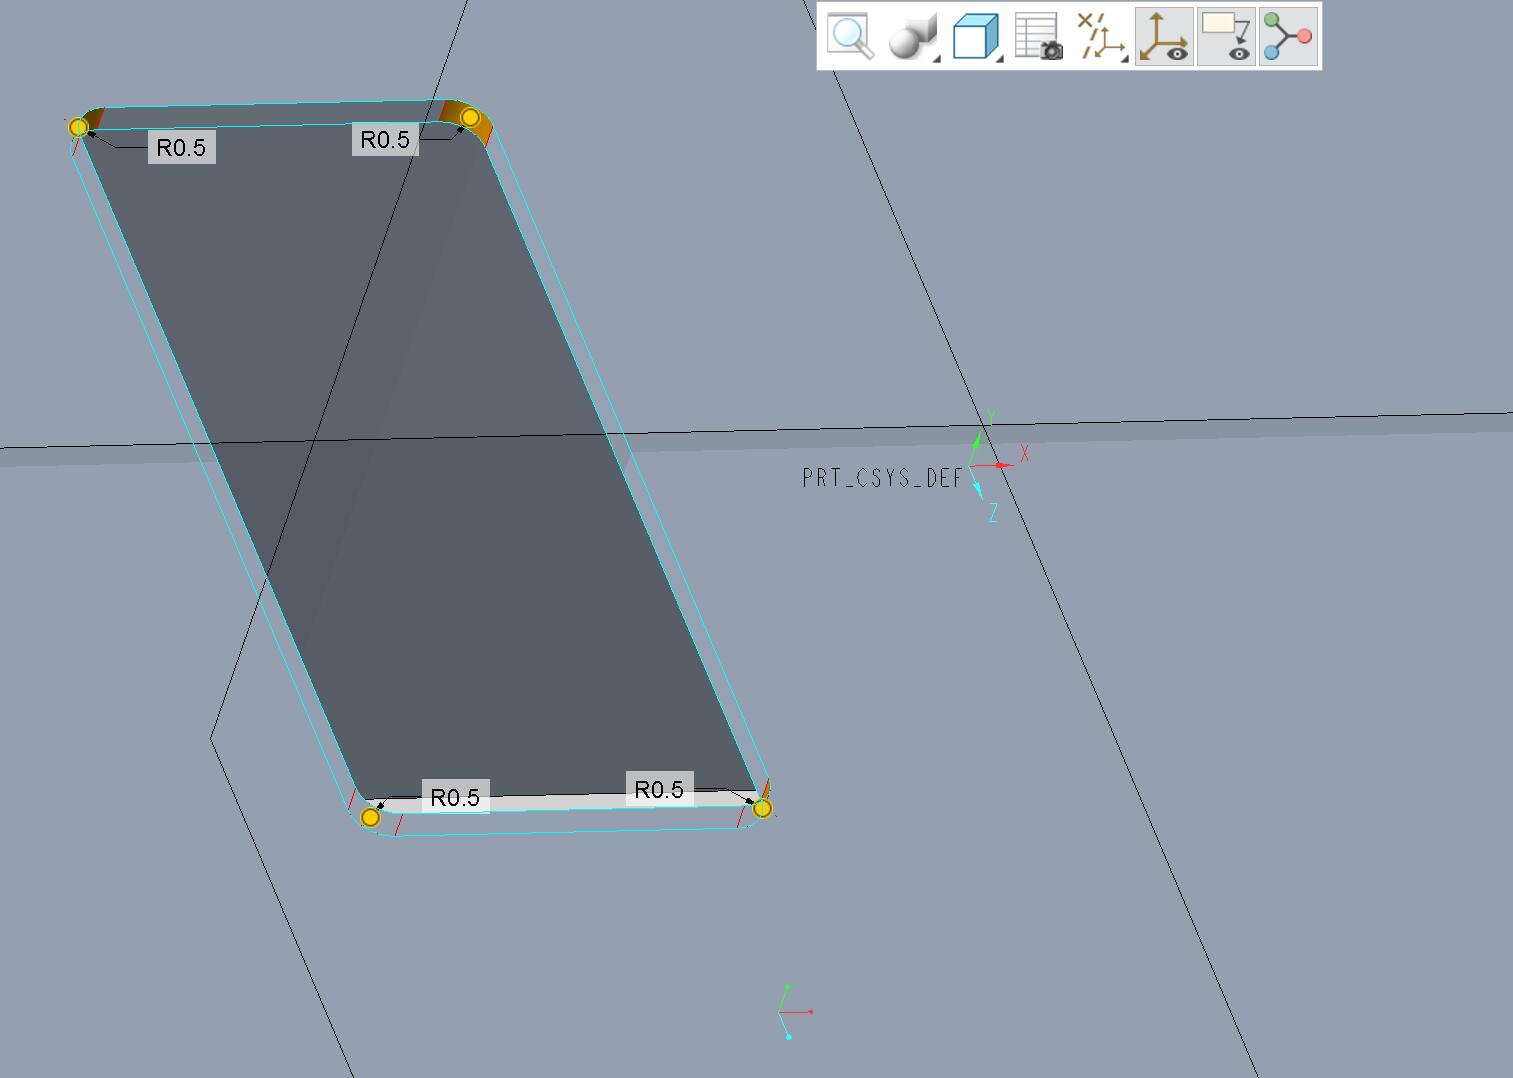Click round drag handle at upper-right rounded corner
This screenshot has width=1513, height=1078.
click(470, 117)
